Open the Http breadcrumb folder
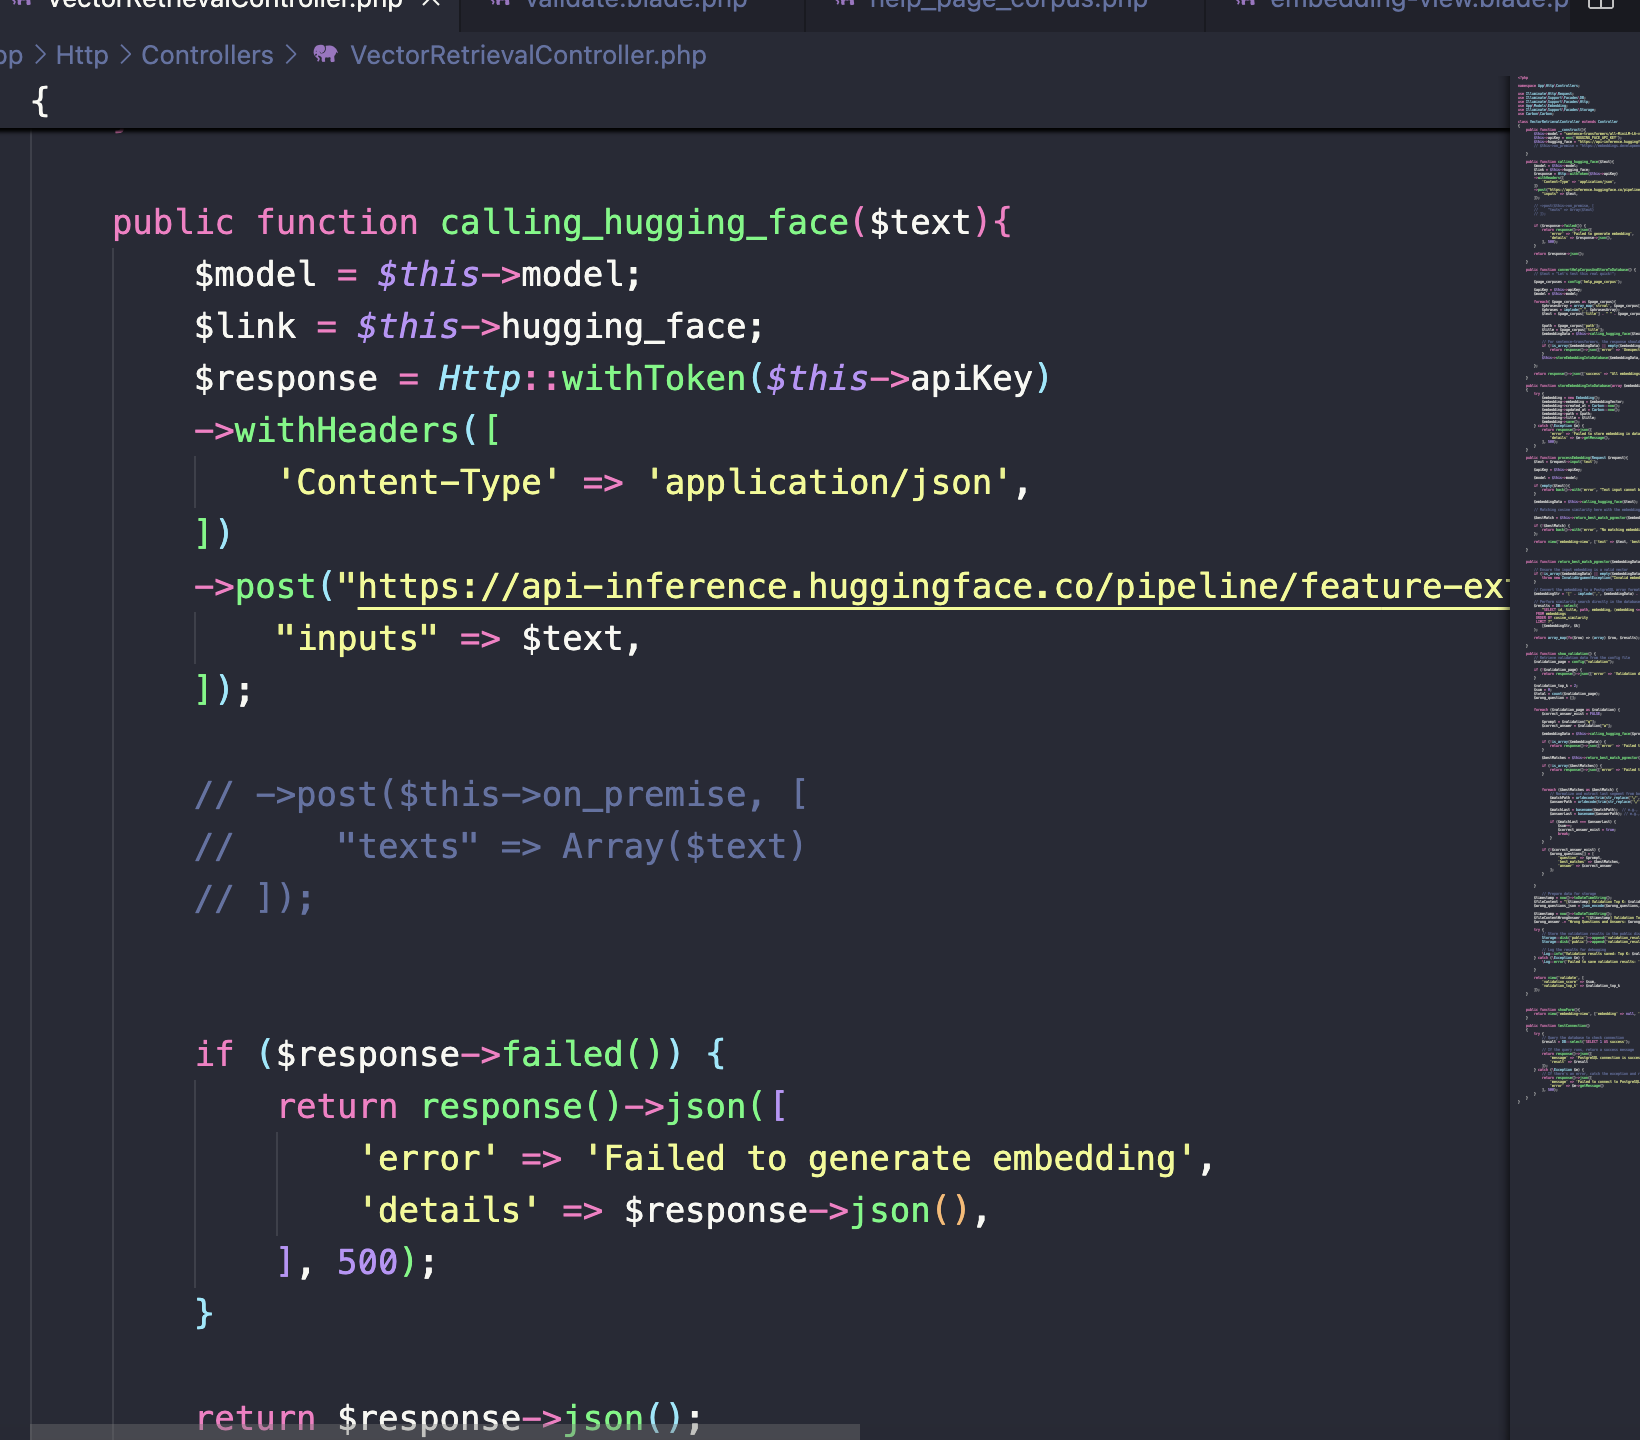1640x1440 pixels. click(82, 55)
